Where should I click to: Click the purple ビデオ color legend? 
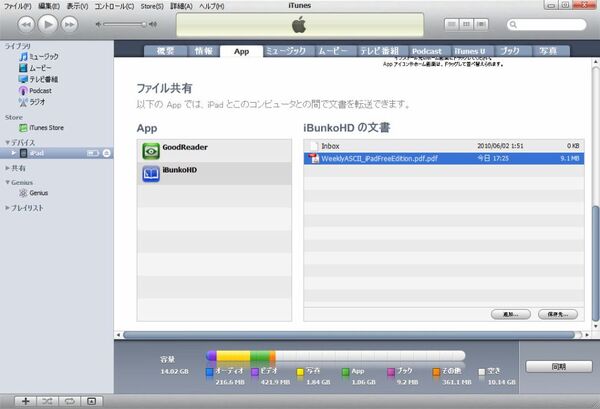point(255,372)
